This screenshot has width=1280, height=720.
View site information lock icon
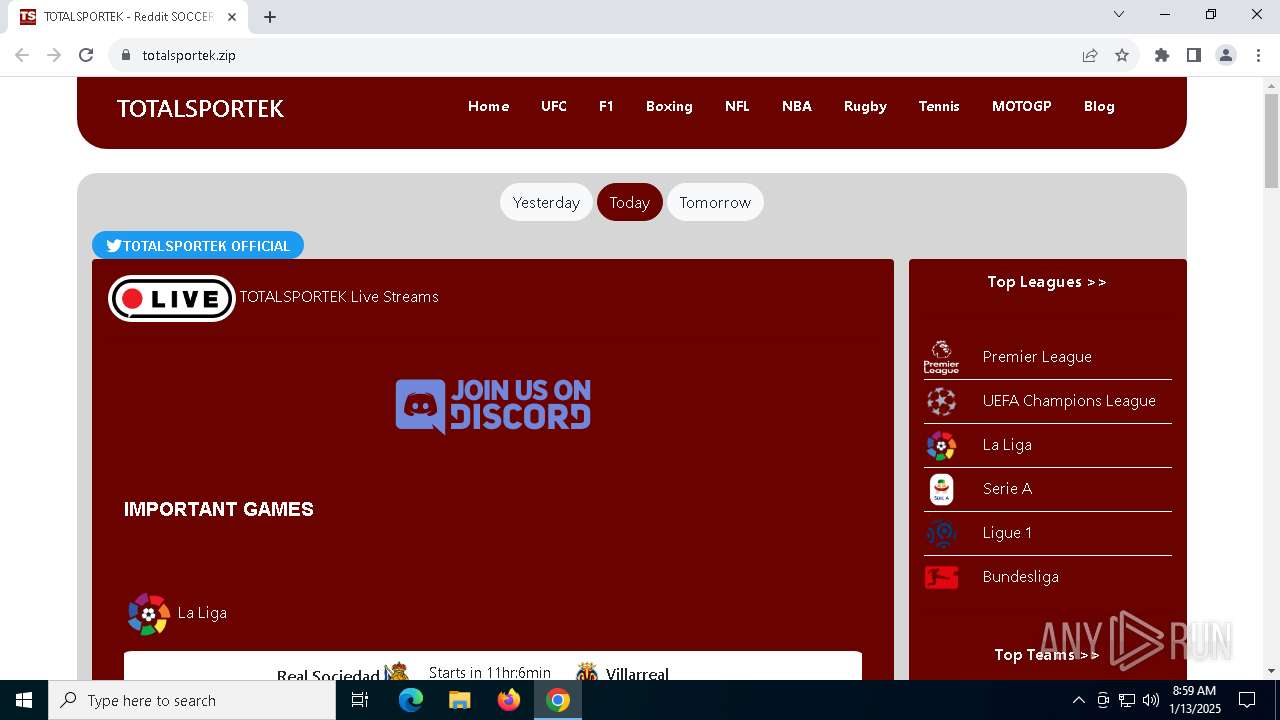[x=126, y=55]
